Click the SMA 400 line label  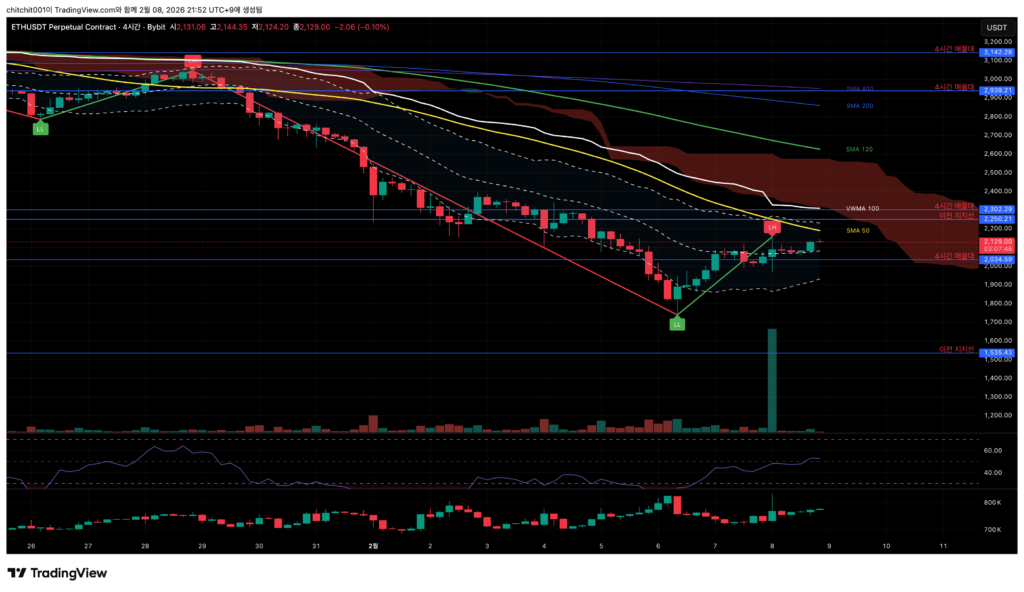[x=860, y=90]
